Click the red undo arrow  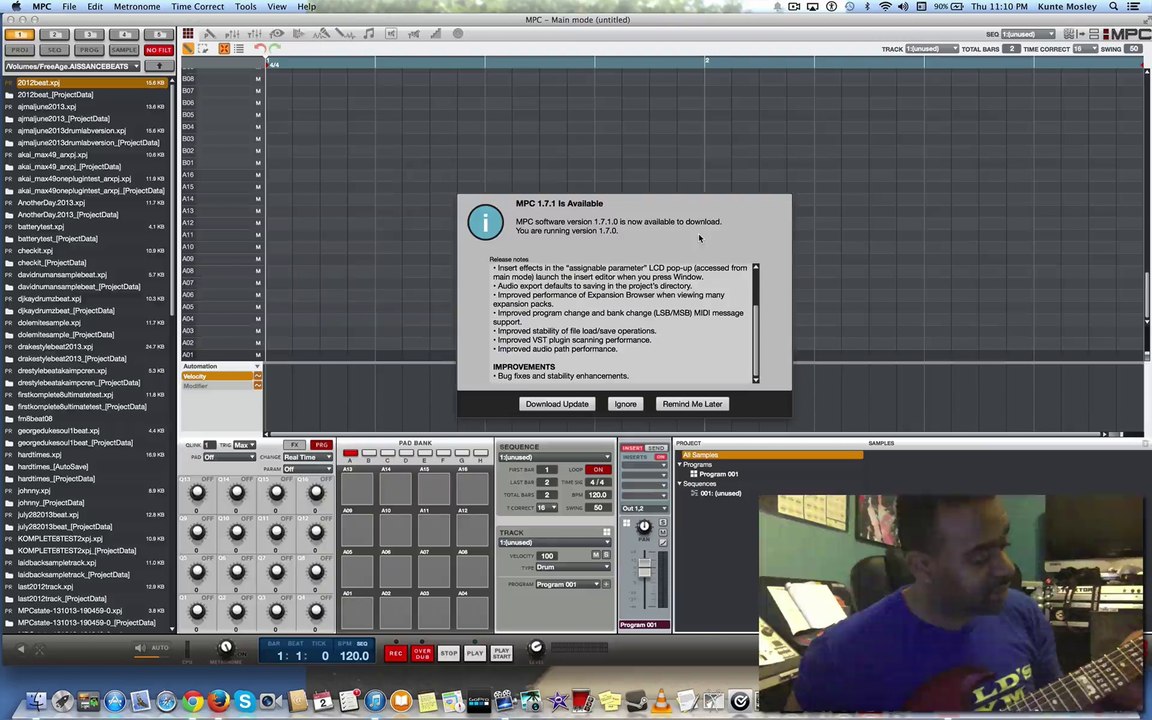pos(259,48)
